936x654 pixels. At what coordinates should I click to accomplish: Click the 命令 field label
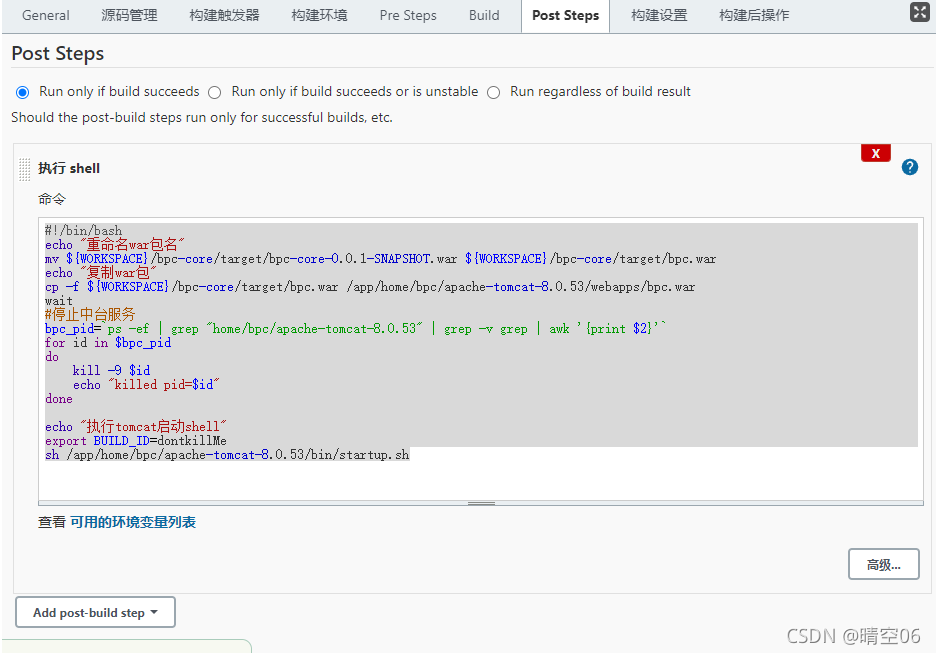point(52,199)
